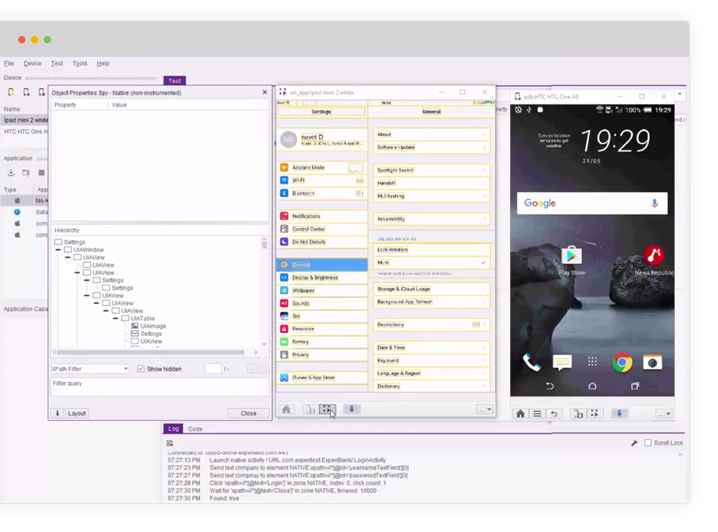
Task: Click the Play Store app icon
Action: click(571, 258)
